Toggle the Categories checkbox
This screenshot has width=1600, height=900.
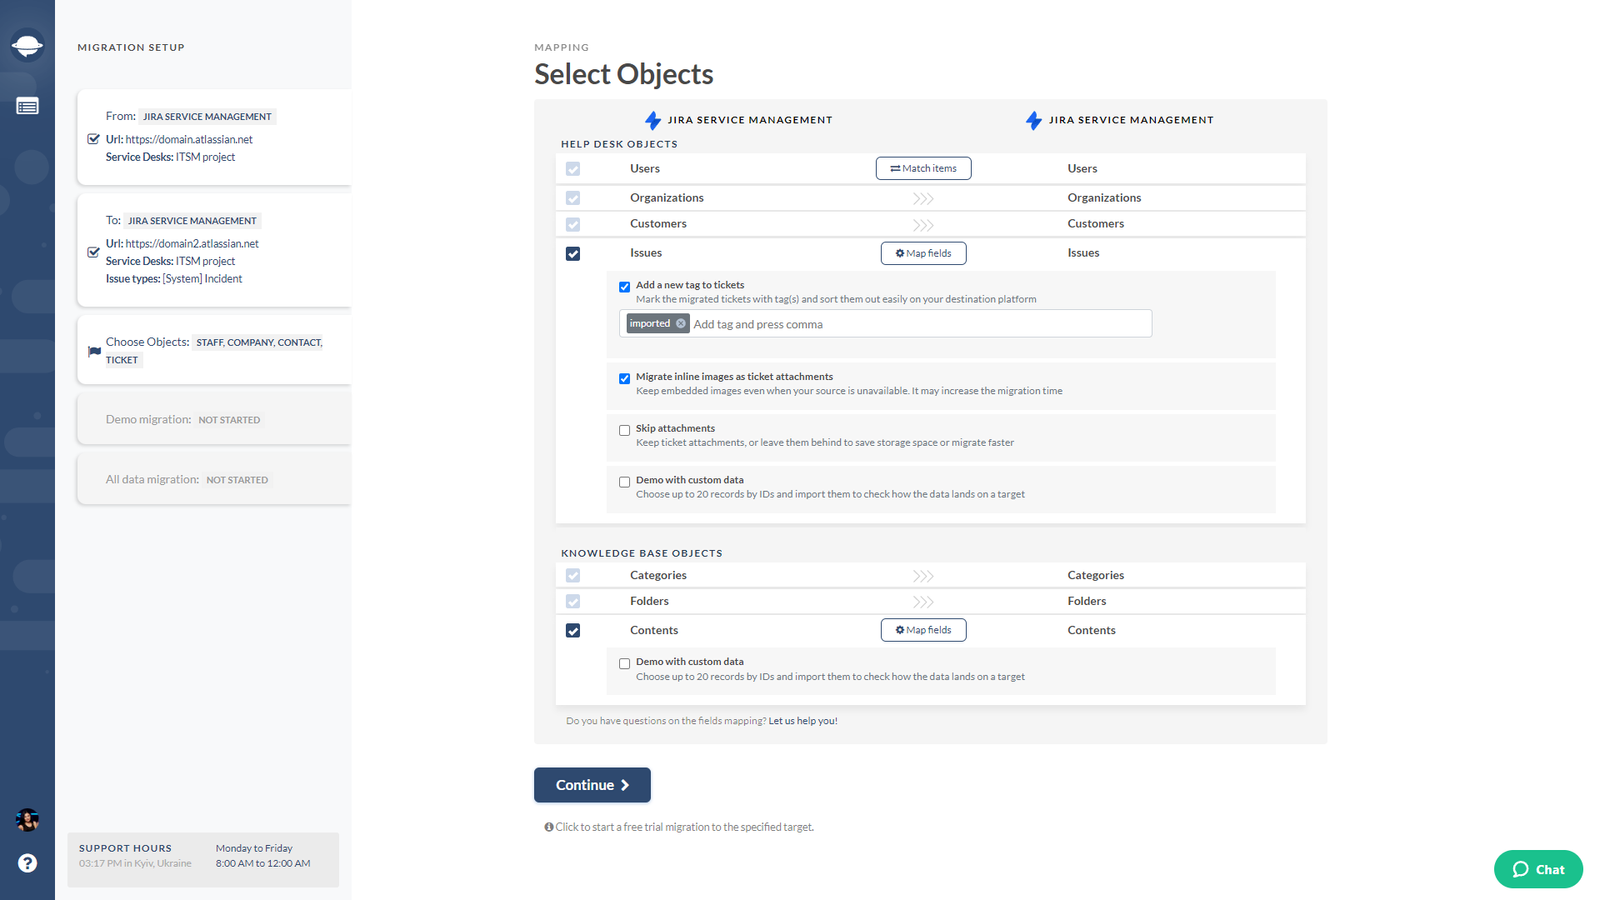tap(573, 576)
